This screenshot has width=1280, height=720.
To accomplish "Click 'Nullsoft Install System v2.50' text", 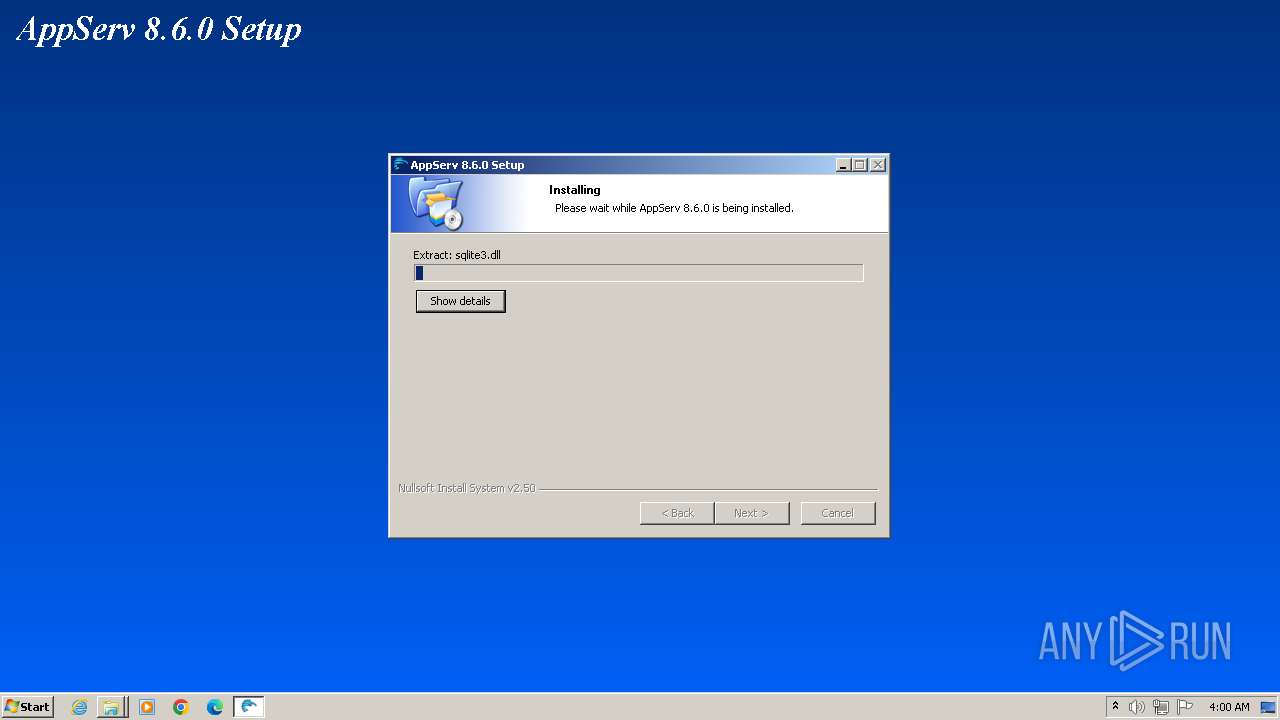I will click(x=467, y=489).
